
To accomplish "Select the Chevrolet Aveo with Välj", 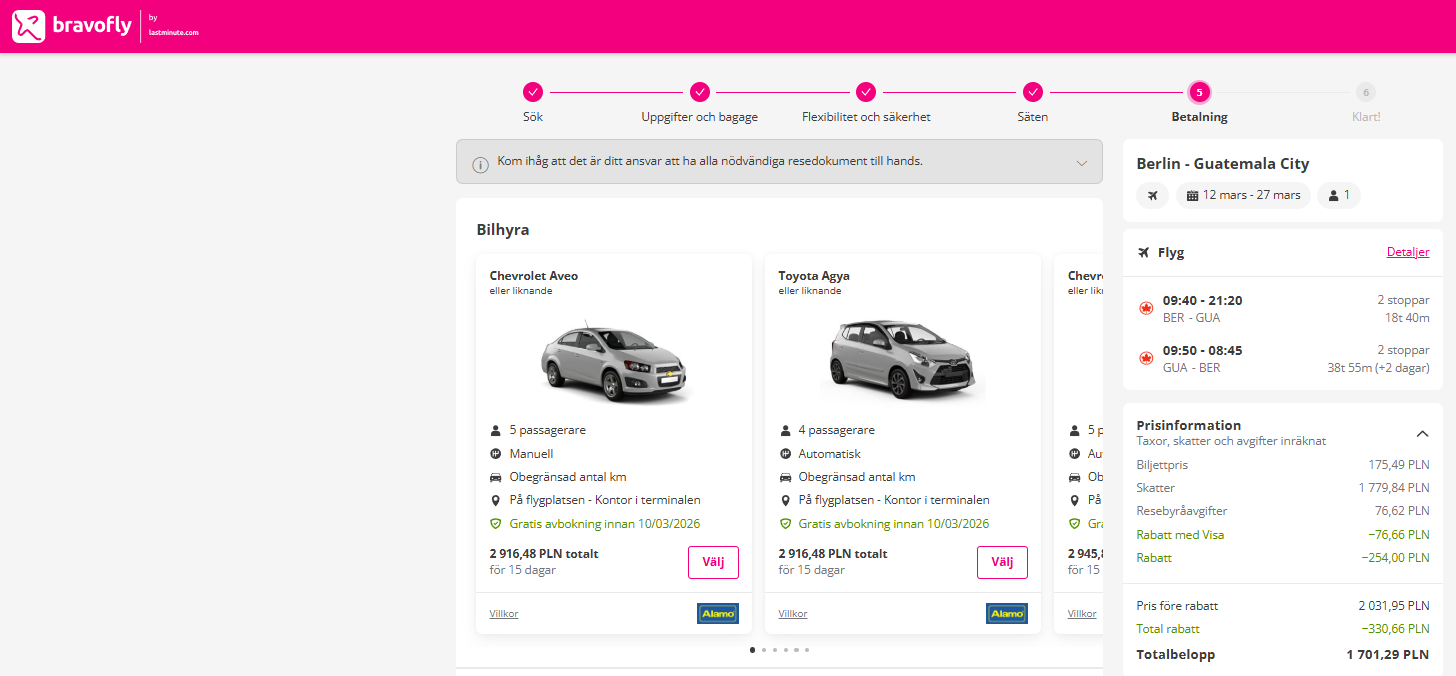I will point(713,562).
